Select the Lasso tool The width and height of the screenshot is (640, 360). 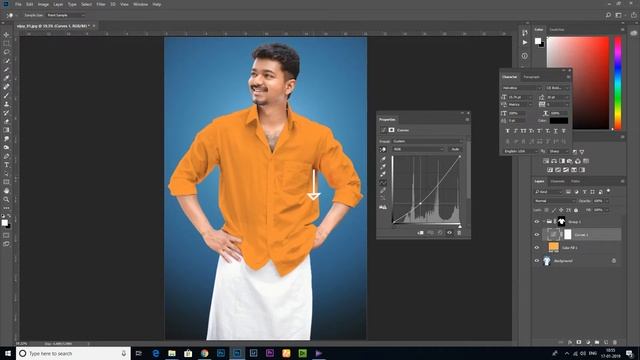coord(6,52)
